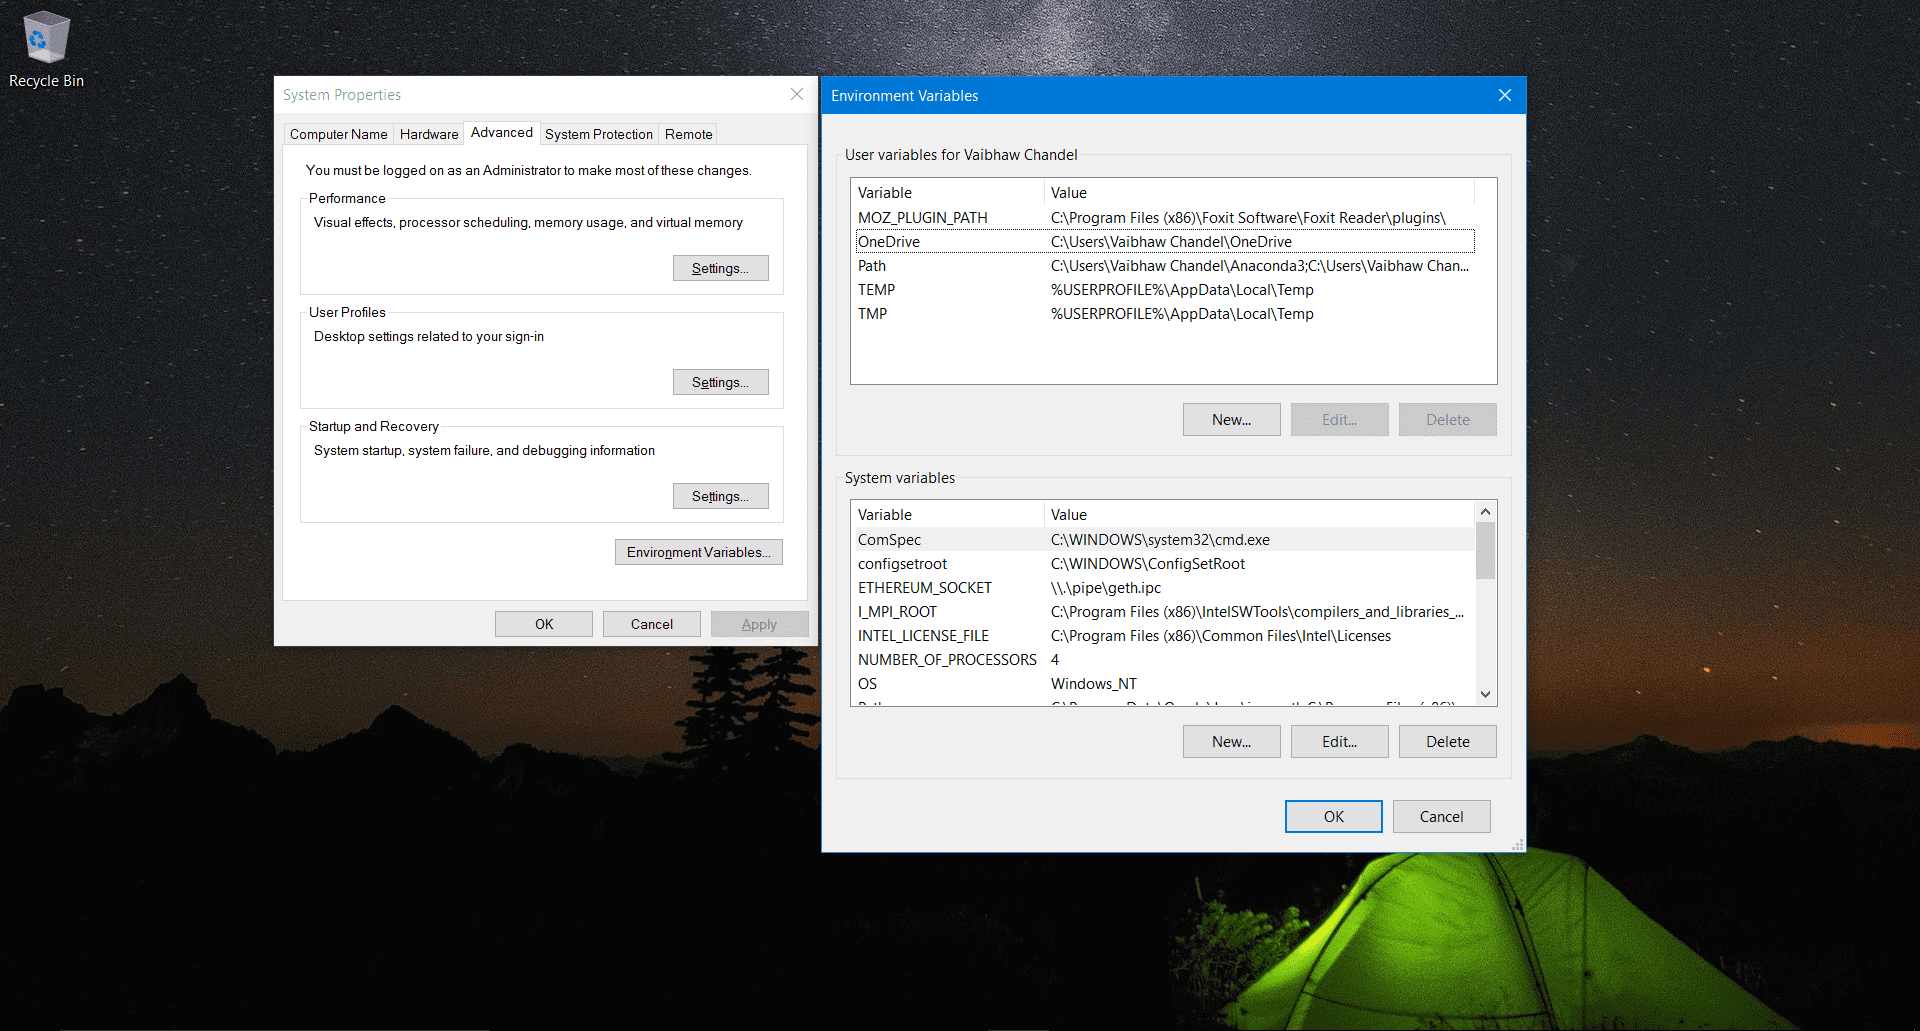Open the Remote tab
Viewport: 1920px width, 1031px height.
pos(689,134)
